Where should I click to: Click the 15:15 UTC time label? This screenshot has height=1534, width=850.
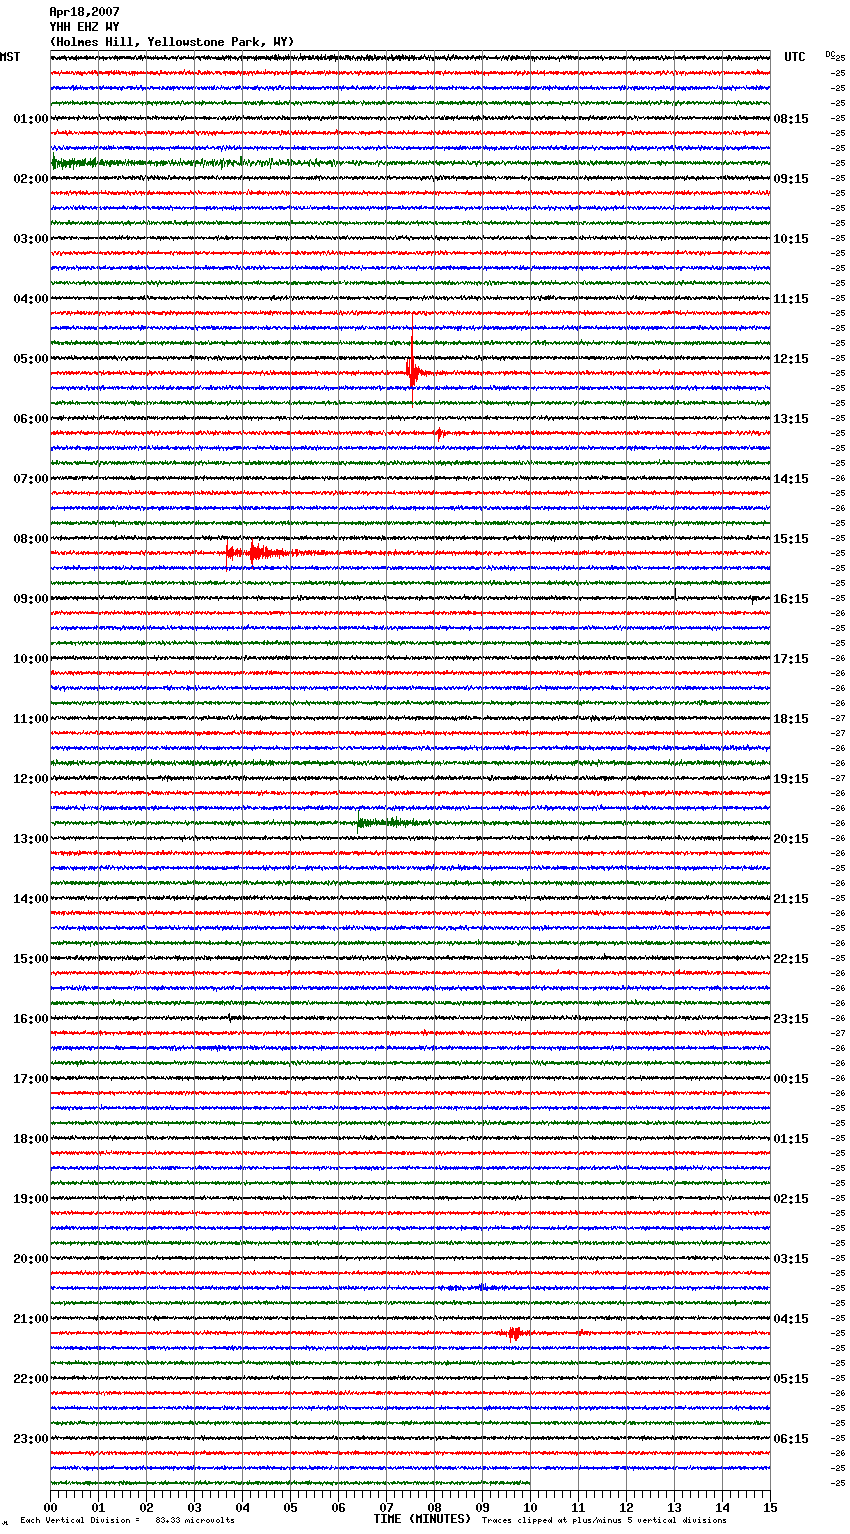click(791, 539)
